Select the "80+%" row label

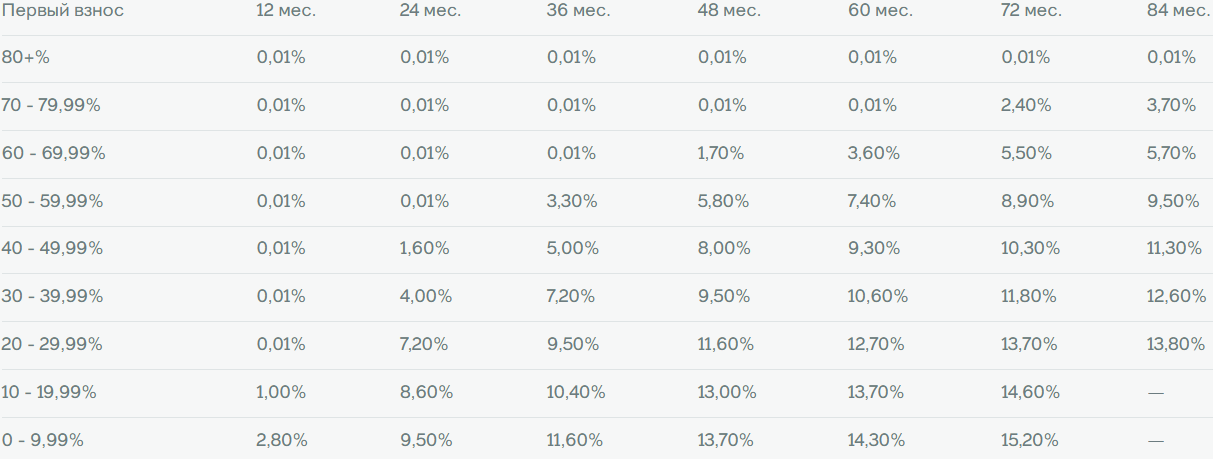pos(26,58)
